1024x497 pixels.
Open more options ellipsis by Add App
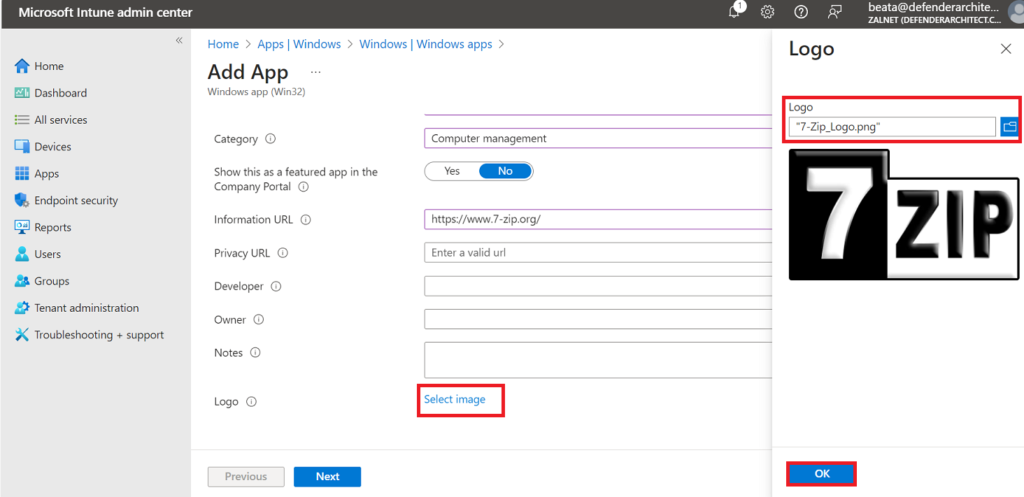315,72
